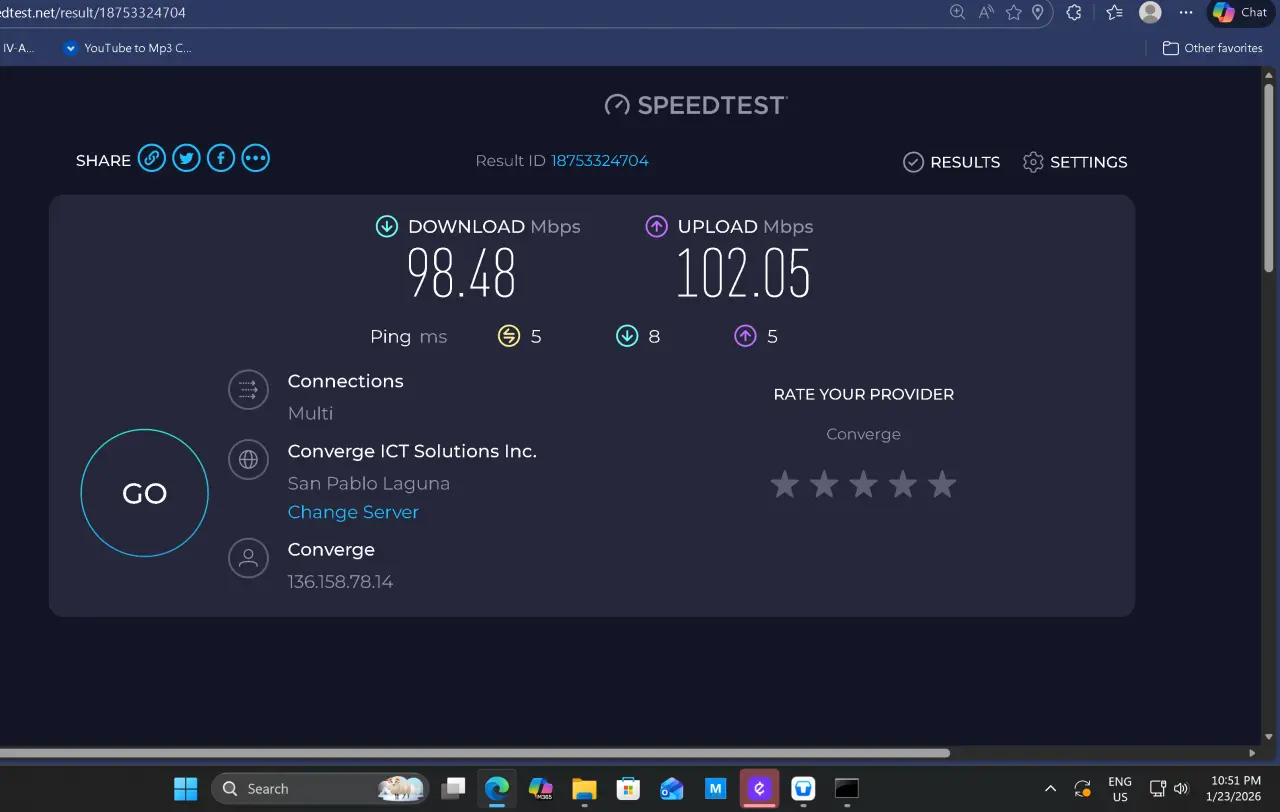This screenshot has width=1280, height=812.
Task: Click the vertical scrollbar up arrow
Action: 1270,77
